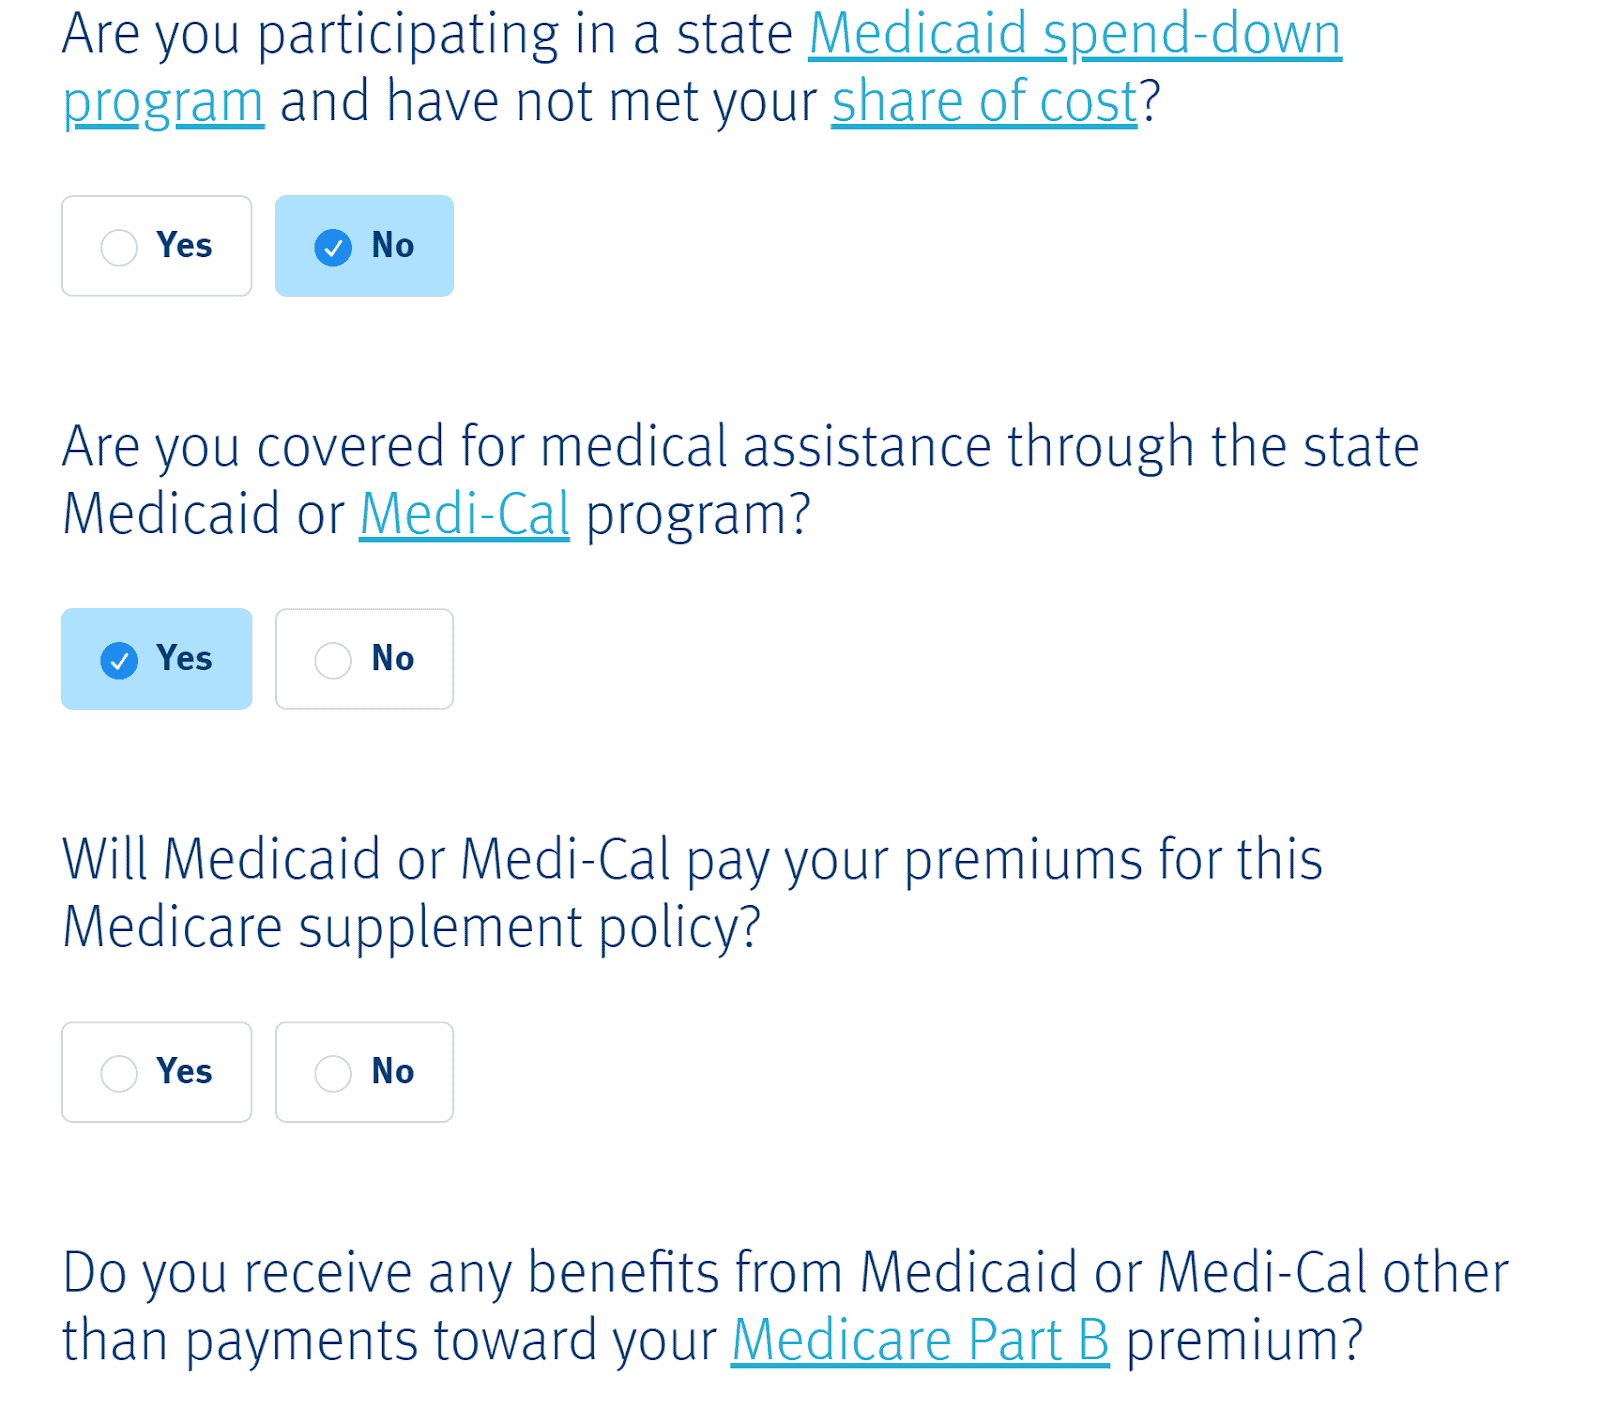The height and width of the screenshot is (1410, 1600).
Task: Click the "Yes" label of the selected medical assistance answer
Action: click(184, 659)
